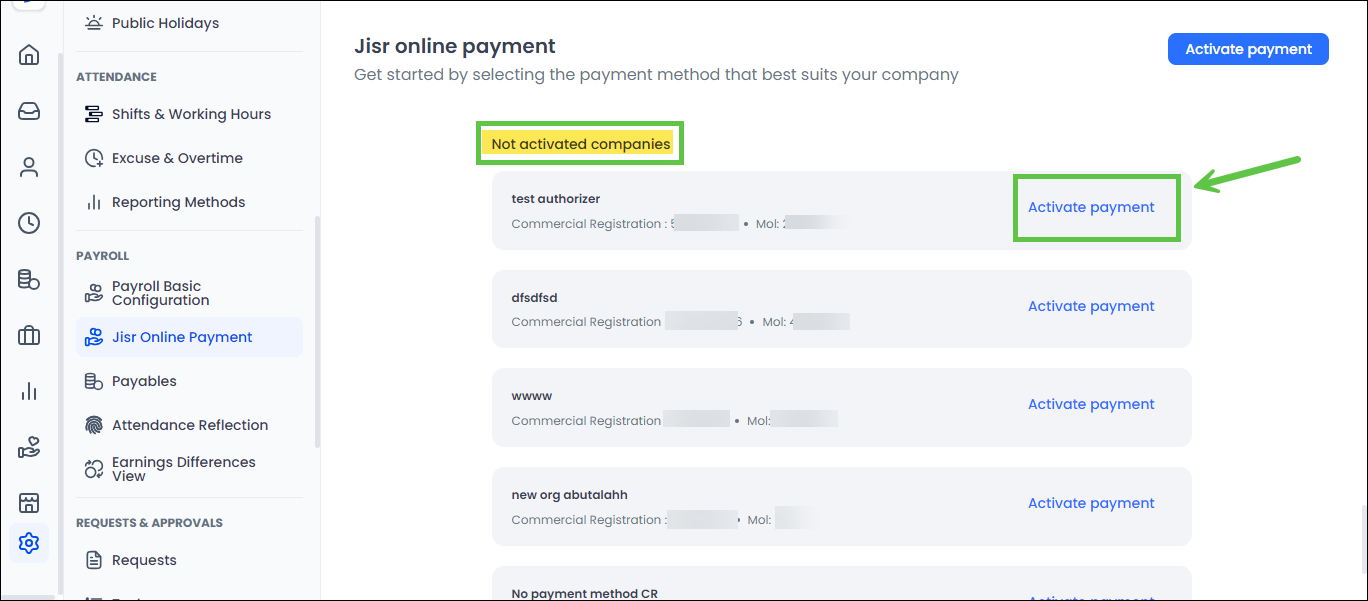Open the hand-with-heart benefits icon
The height and width of the screenshot is (601, 1368).
(x=29, y=448)
